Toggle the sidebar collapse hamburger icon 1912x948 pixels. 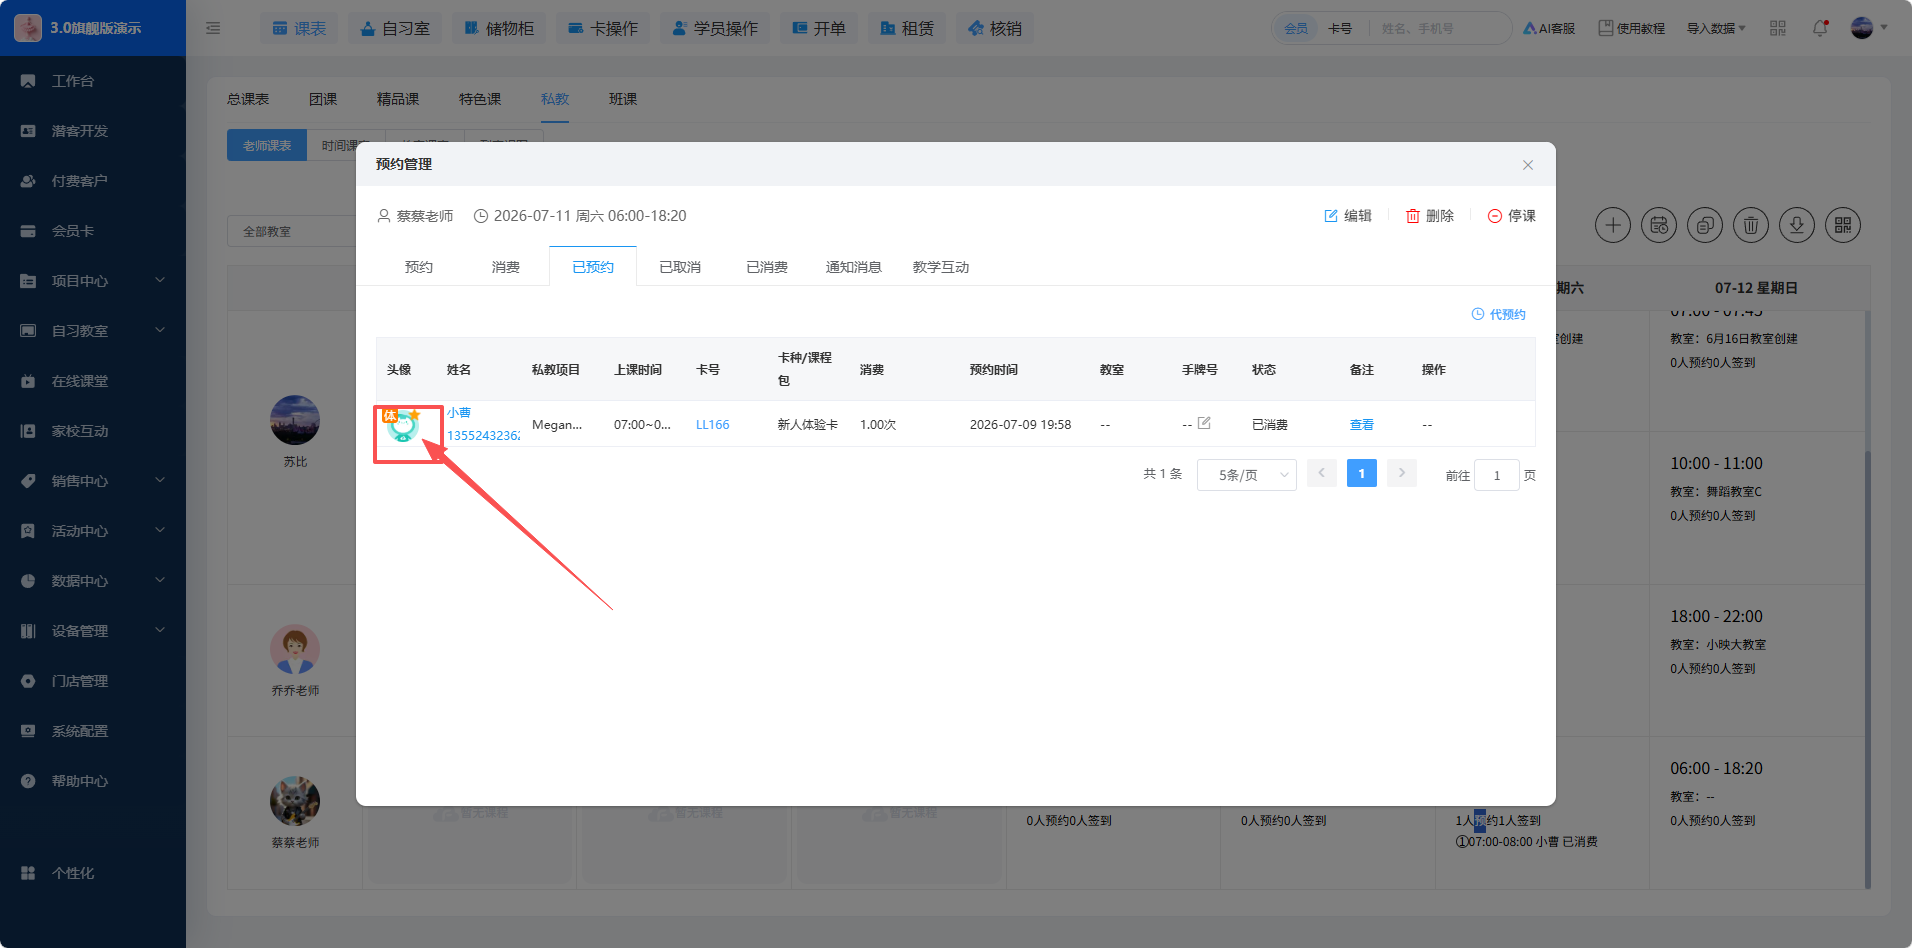(213, 28)
